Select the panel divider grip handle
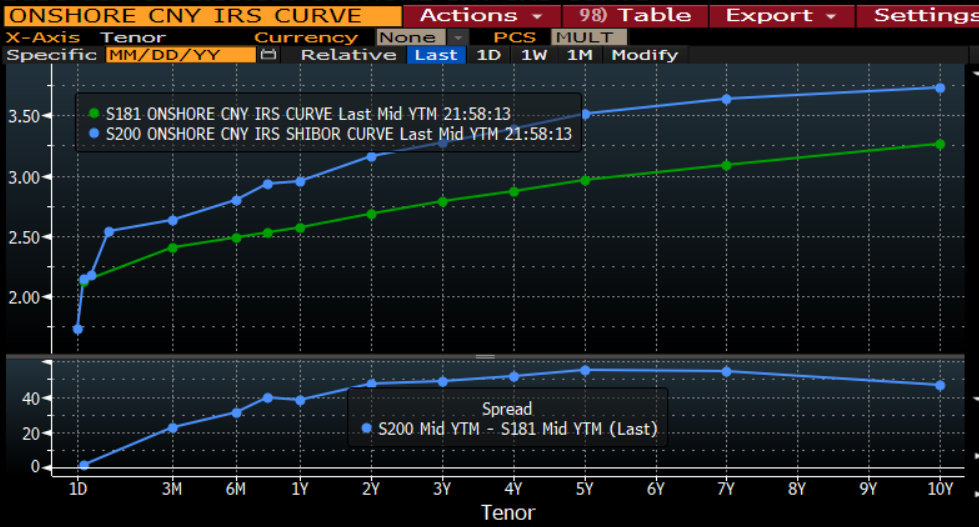This screenshot has height=527, width=979. tap(485, 357)
